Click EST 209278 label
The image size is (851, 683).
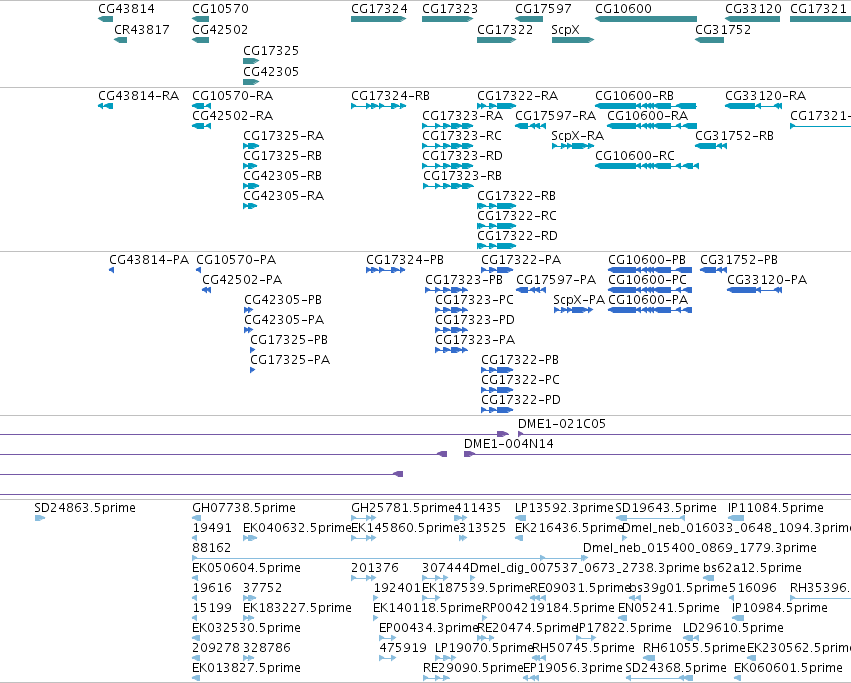(216, 648)
